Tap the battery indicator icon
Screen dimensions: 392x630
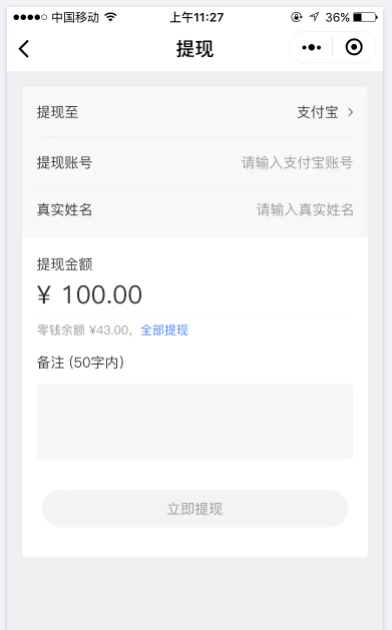coord(365,17)
